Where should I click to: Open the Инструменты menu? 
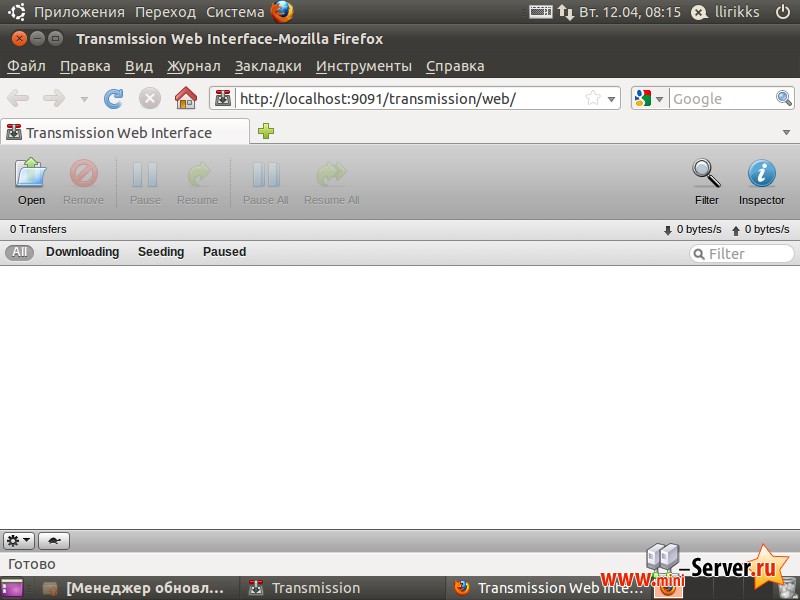tap(363, 66)
